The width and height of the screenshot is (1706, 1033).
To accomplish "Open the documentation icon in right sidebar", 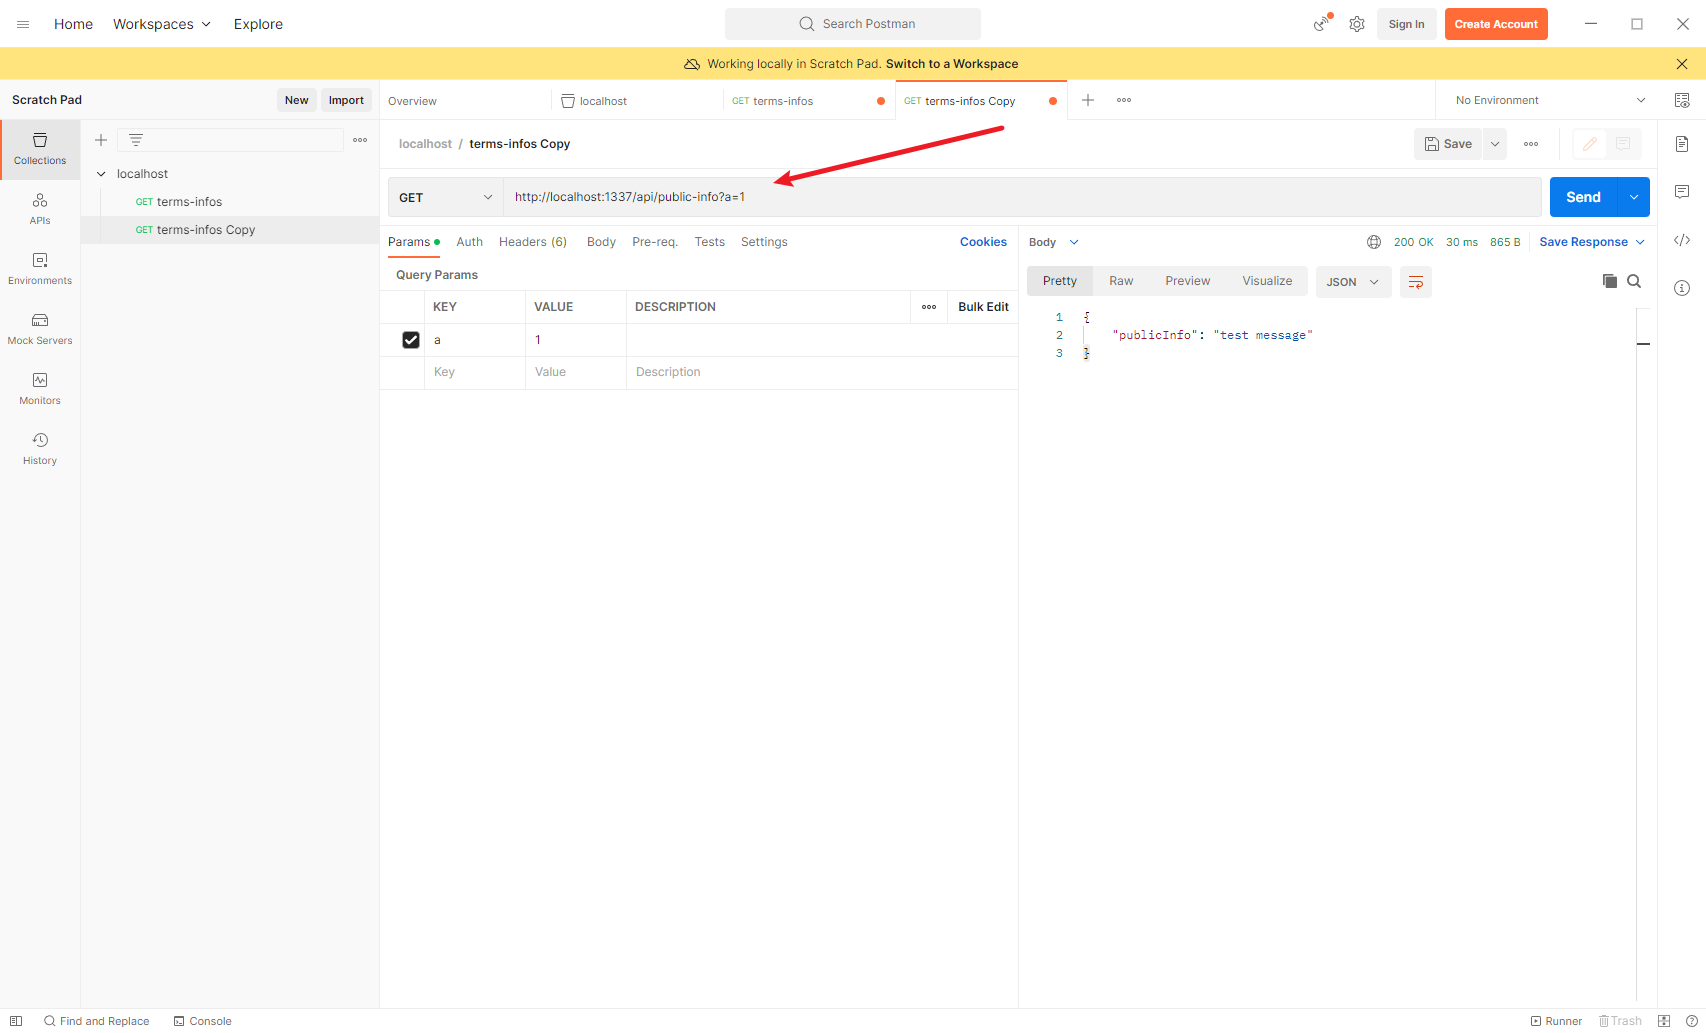I will pos(1682,144).
